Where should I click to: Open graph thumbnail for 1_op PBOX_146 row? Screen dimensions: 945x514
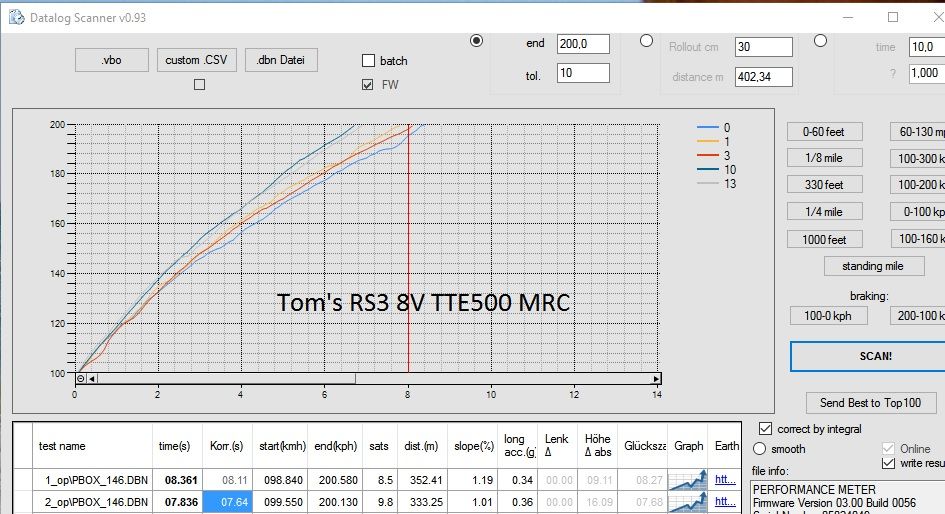coord(688,480)
